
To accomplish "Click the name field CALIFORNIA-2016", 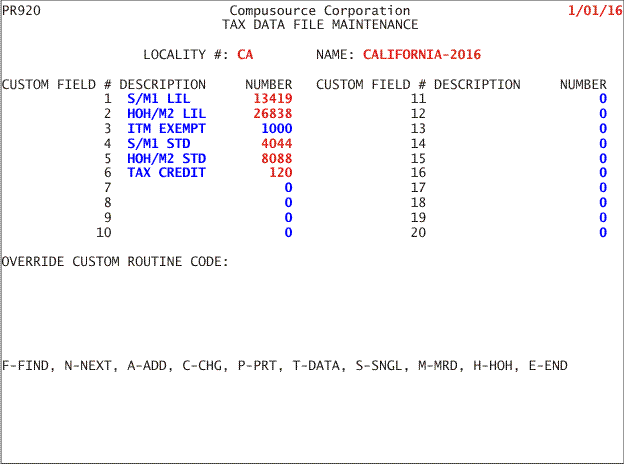I will point(422,55).
